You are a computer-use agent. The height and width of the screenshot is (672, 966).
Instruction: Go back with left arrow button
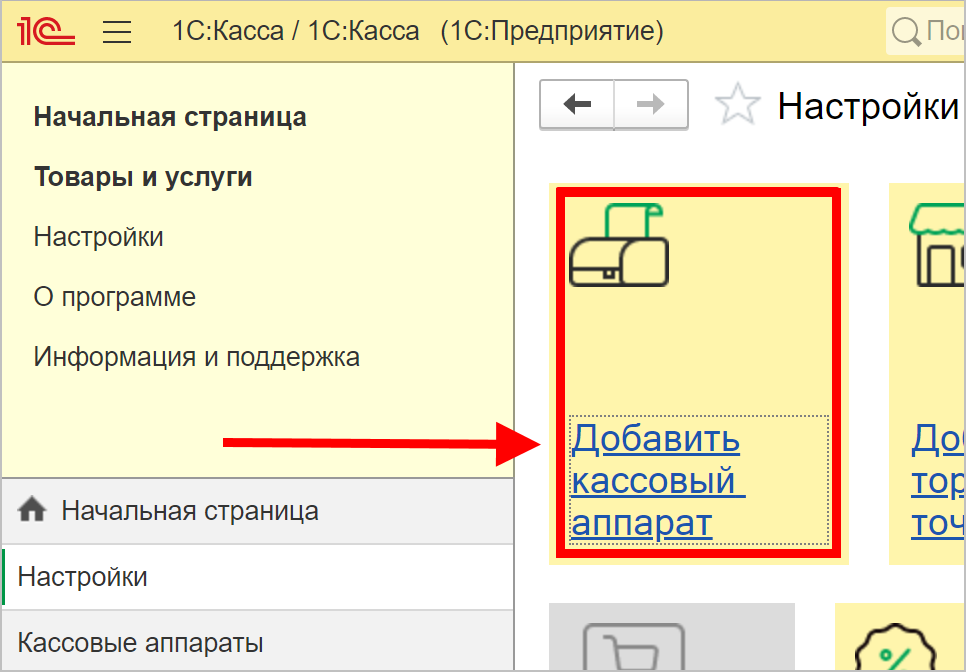[577, 104]
